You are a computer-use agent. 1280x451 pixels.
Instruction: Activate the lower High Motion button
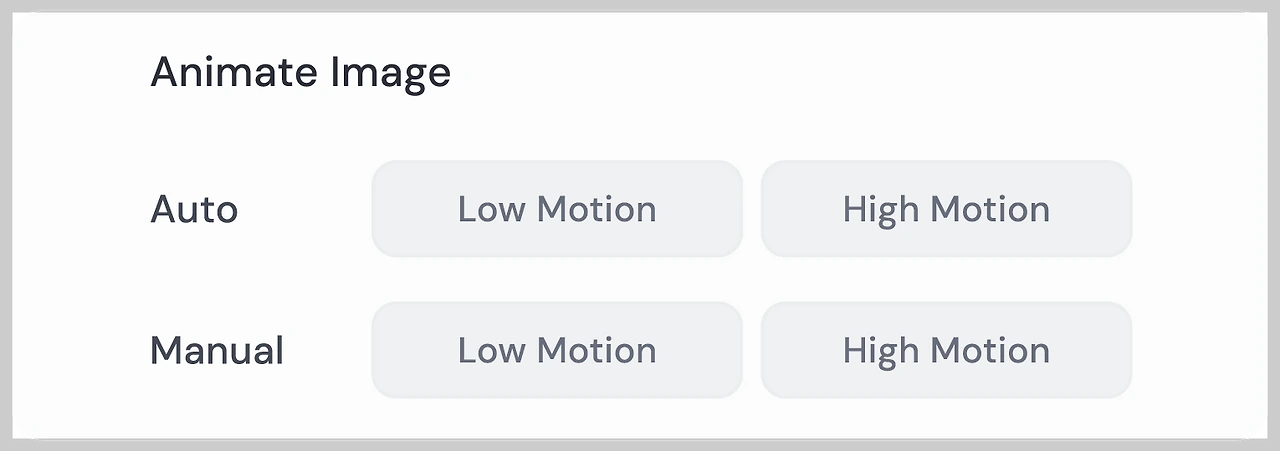click(946, 350)
